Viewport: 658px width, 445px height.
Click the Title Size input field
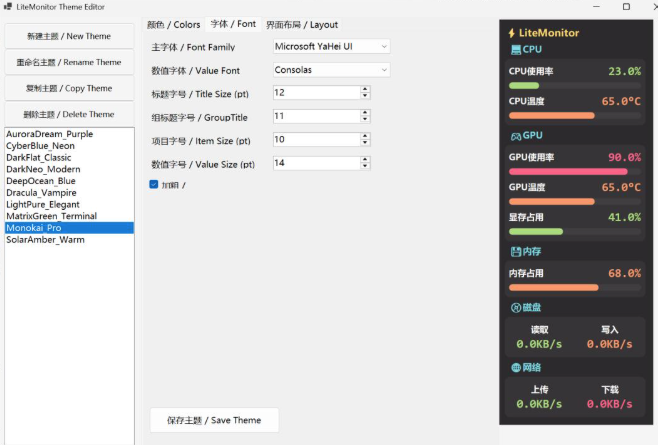click(317, 92)
